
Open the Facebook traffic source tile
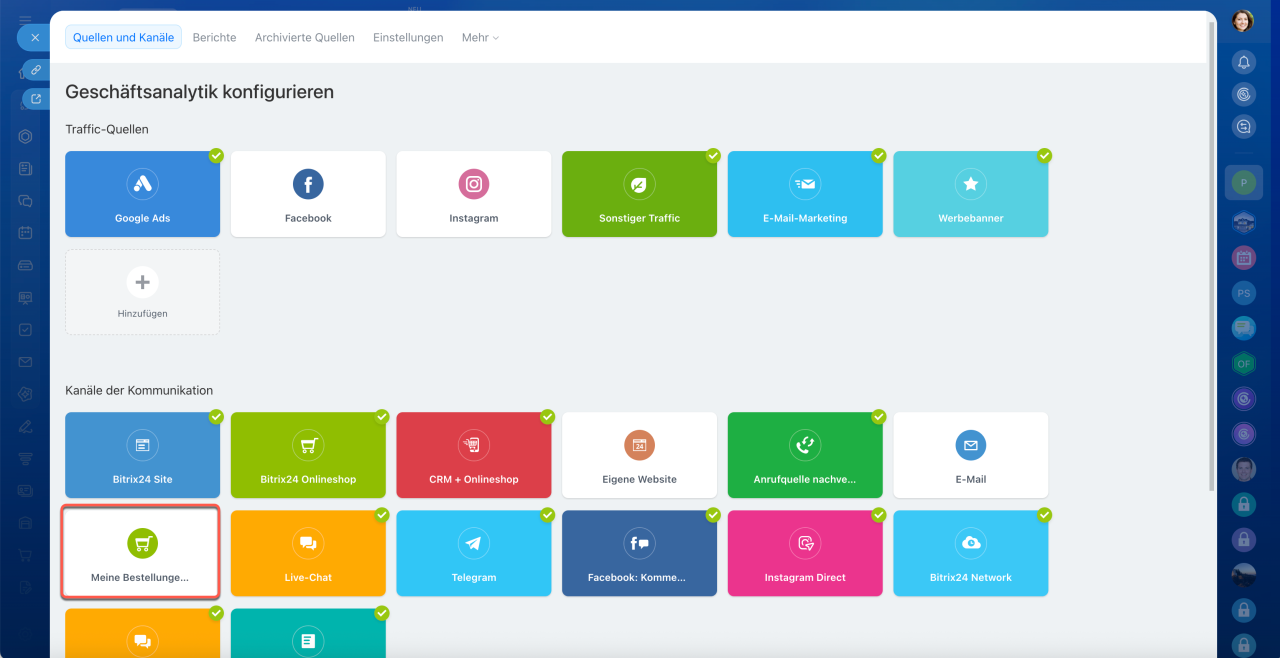[x=308, y=194]
